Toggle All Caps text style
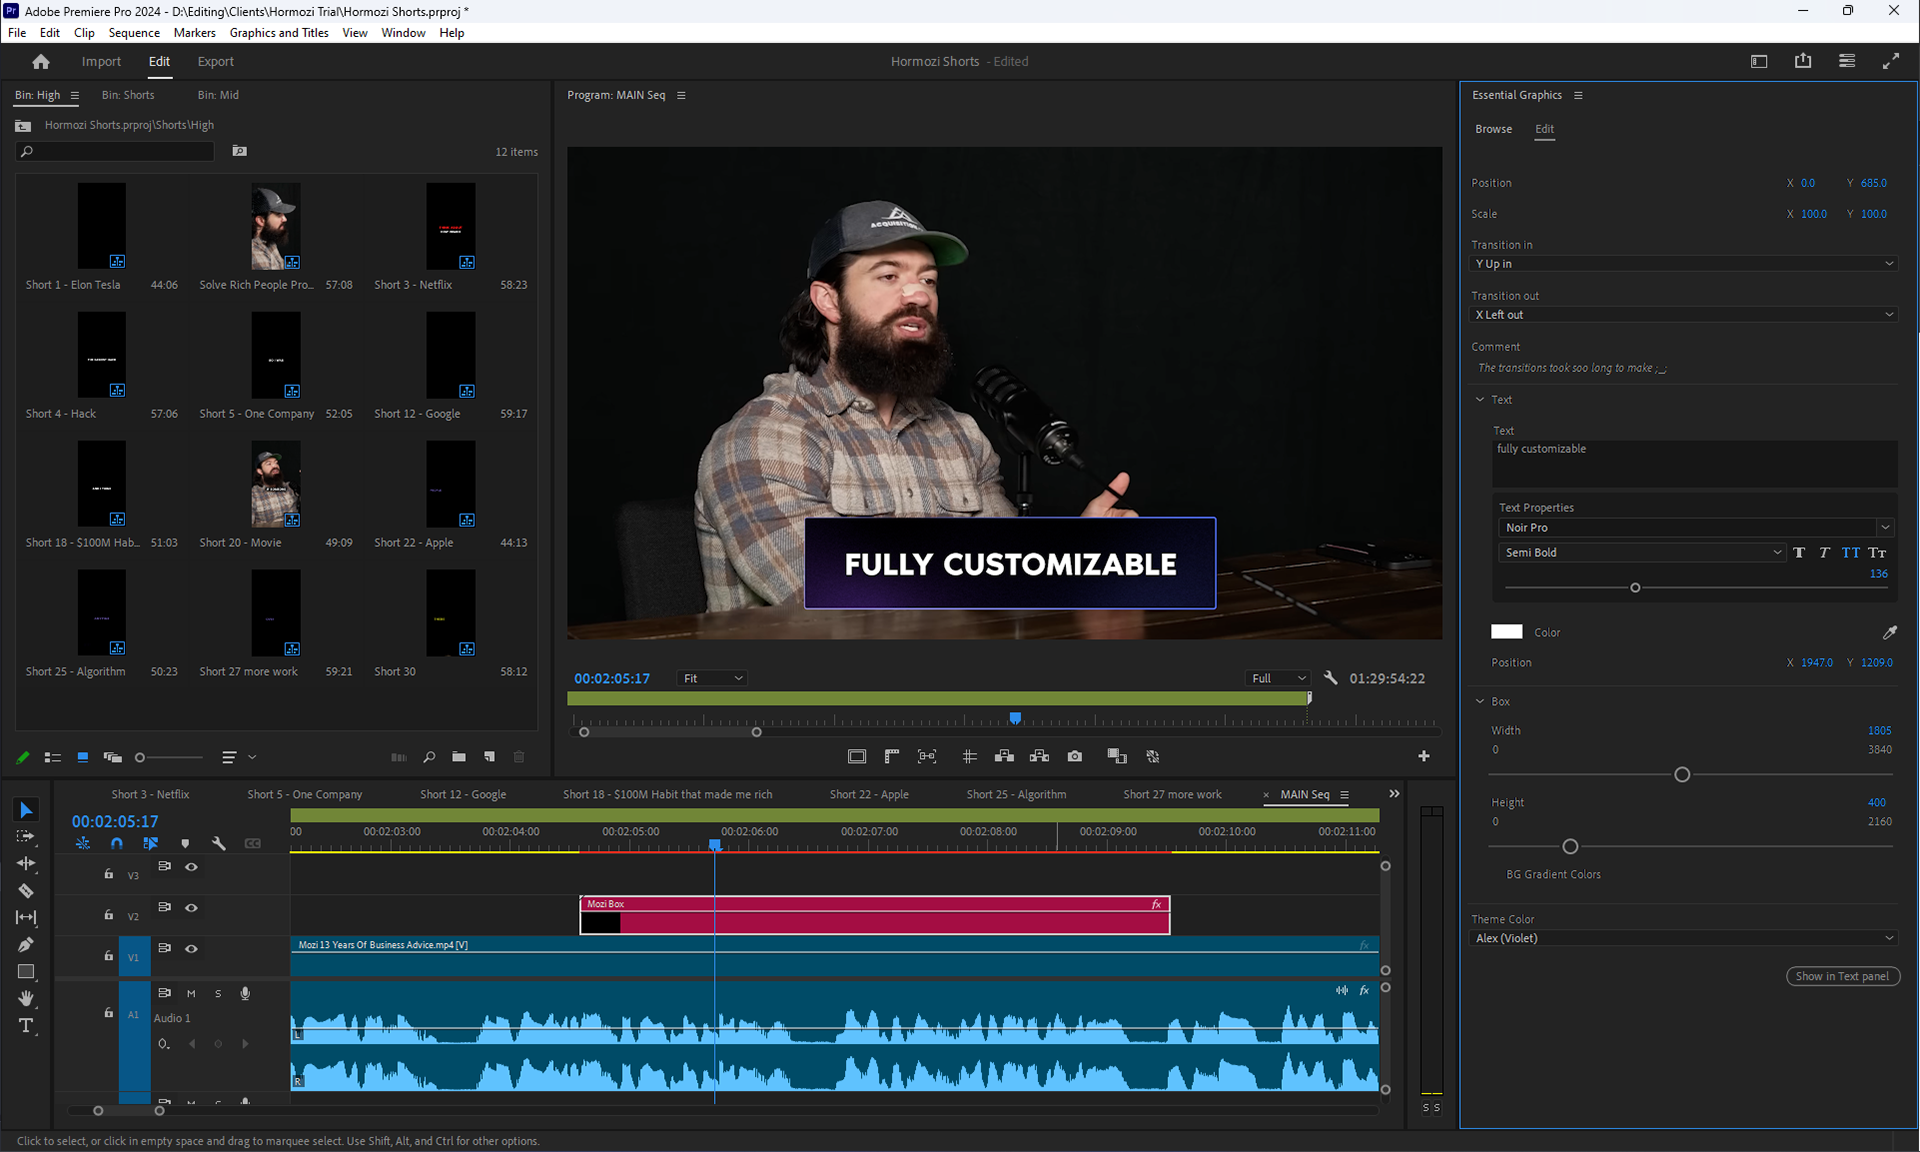Screen dimensions: 1920x1152 pyautogui.click(x=1850, y=552)
